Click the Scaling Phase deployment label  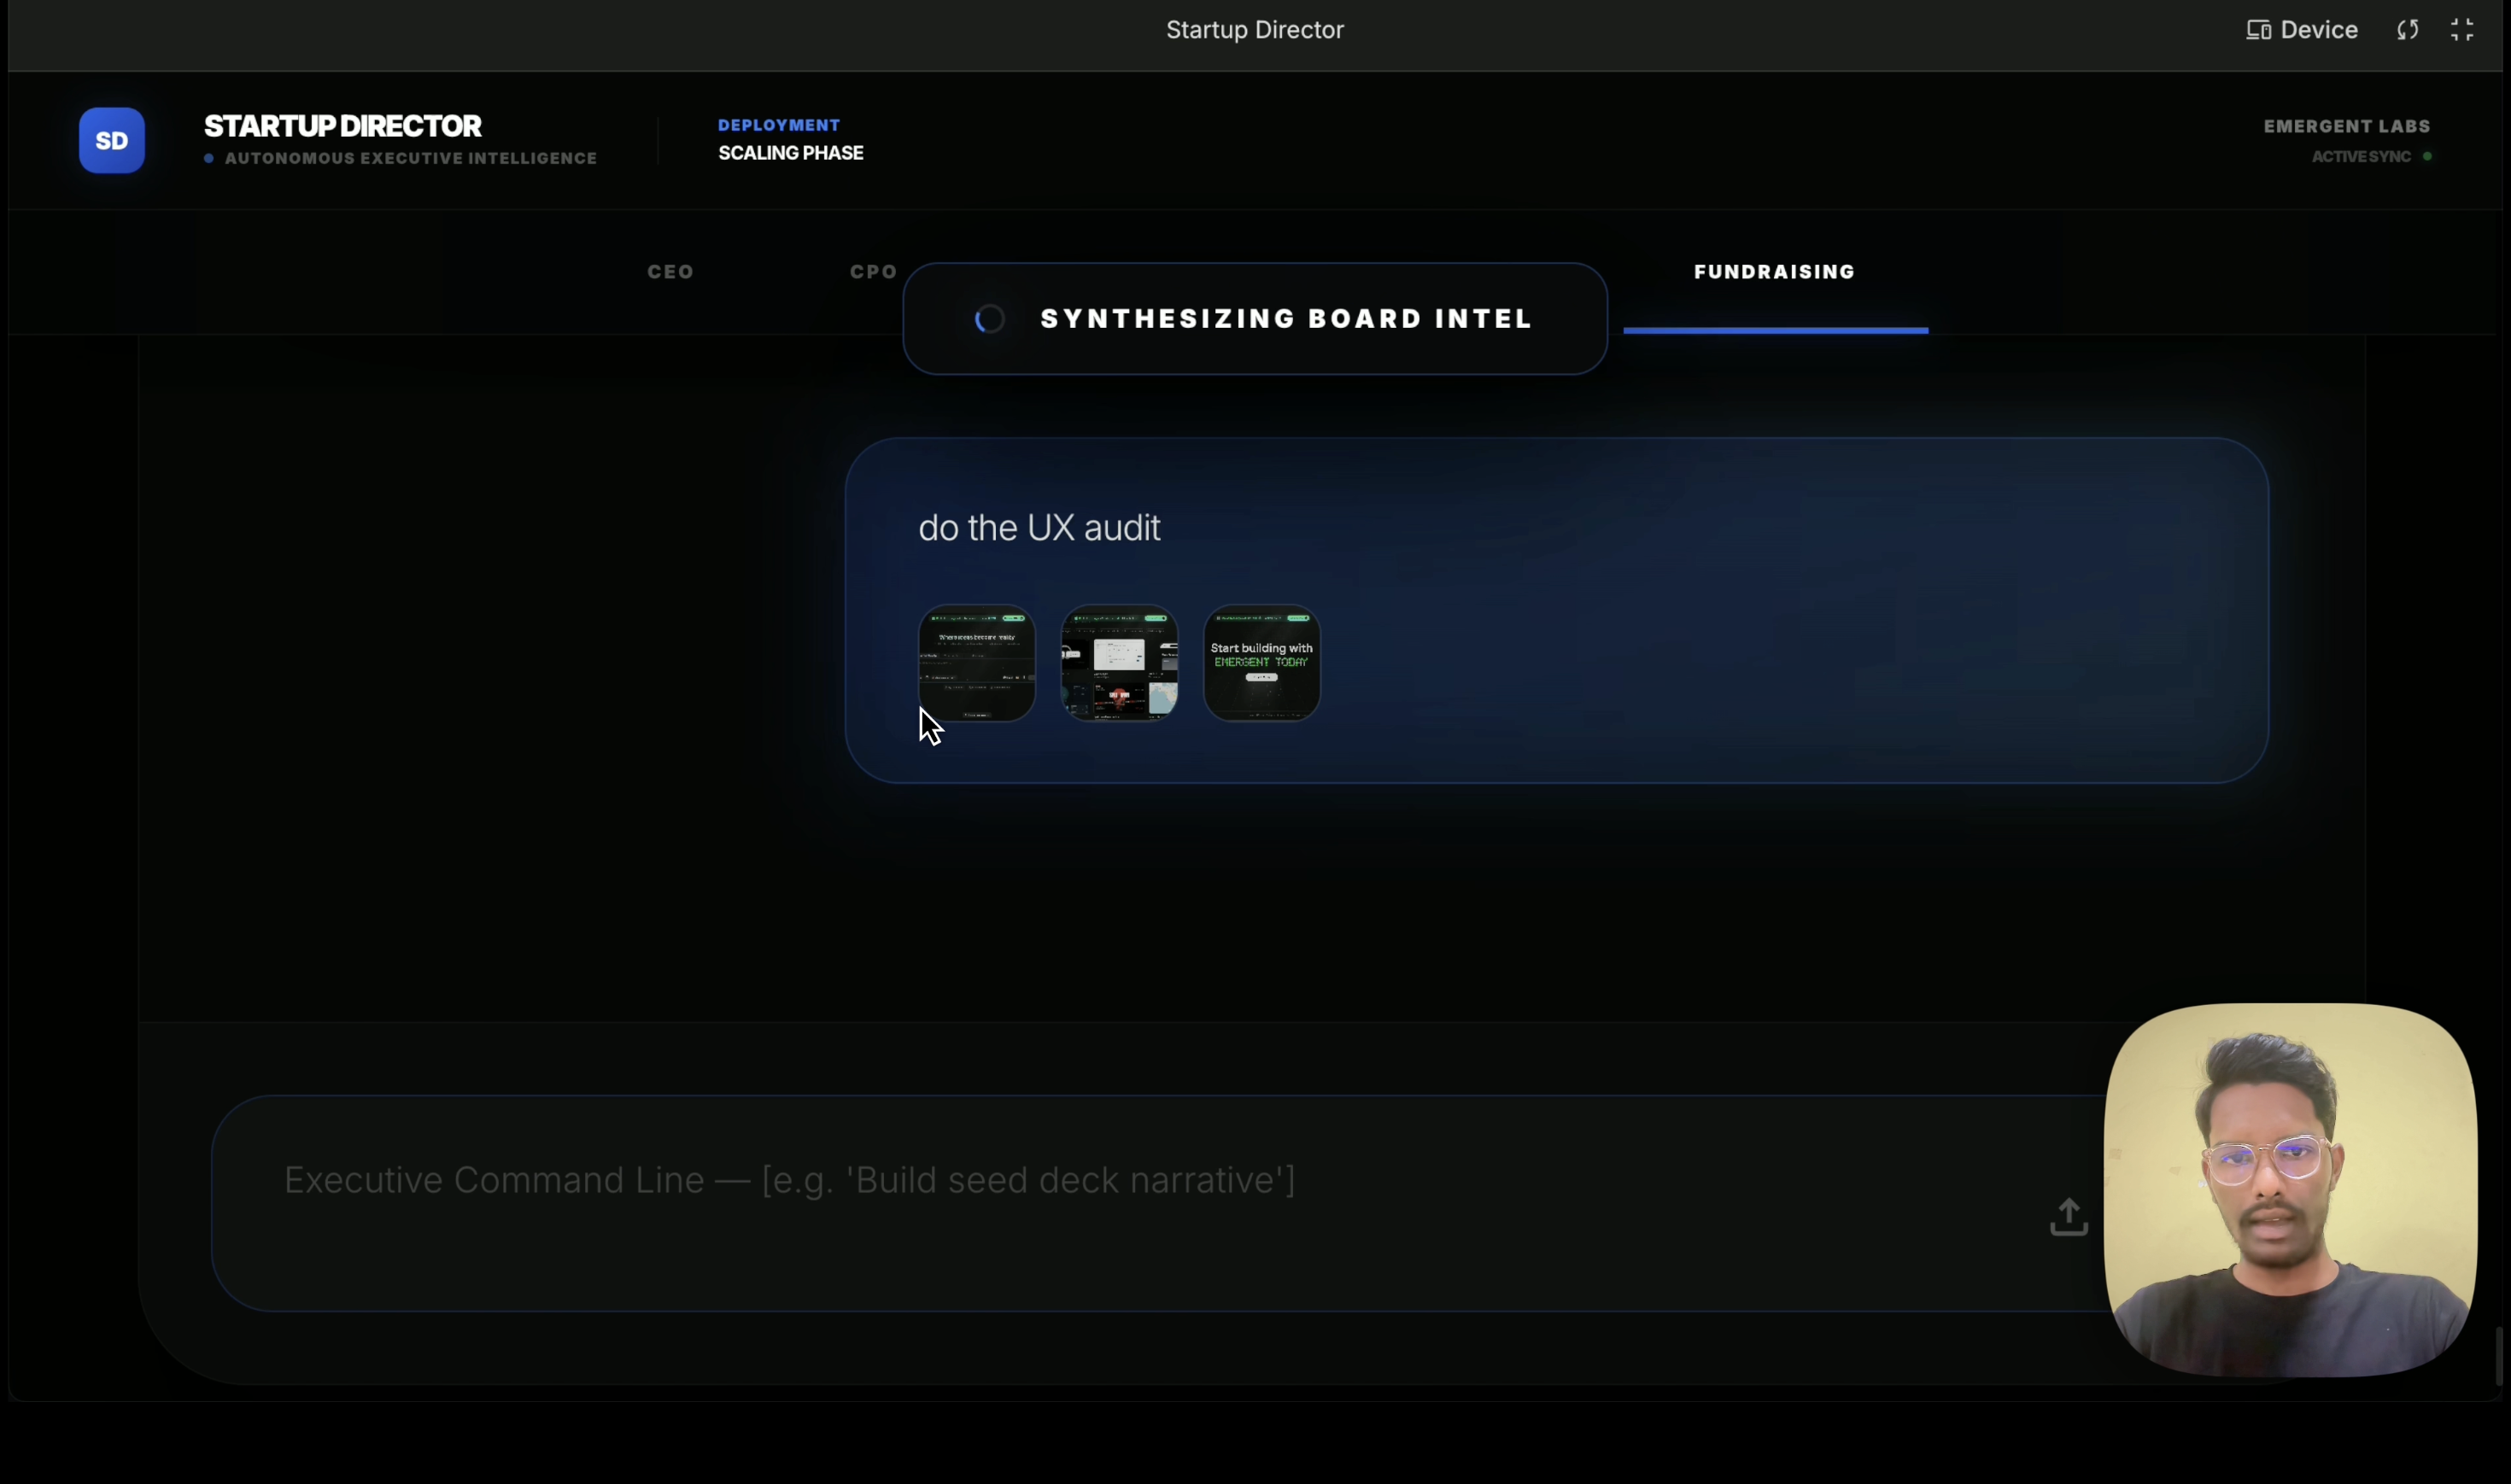point(790,153)
